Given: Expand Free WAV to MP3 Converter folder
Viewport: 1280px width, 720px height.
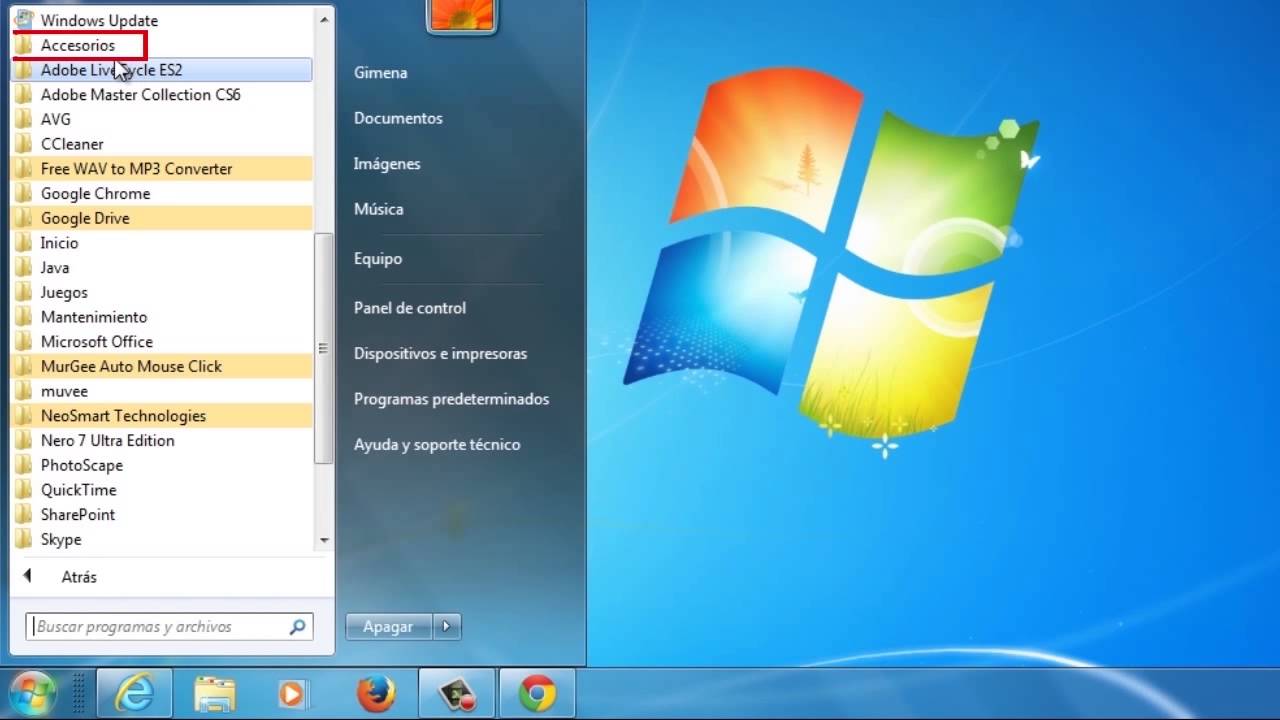Looking at the screenshot, I should (x=163, y=168).
